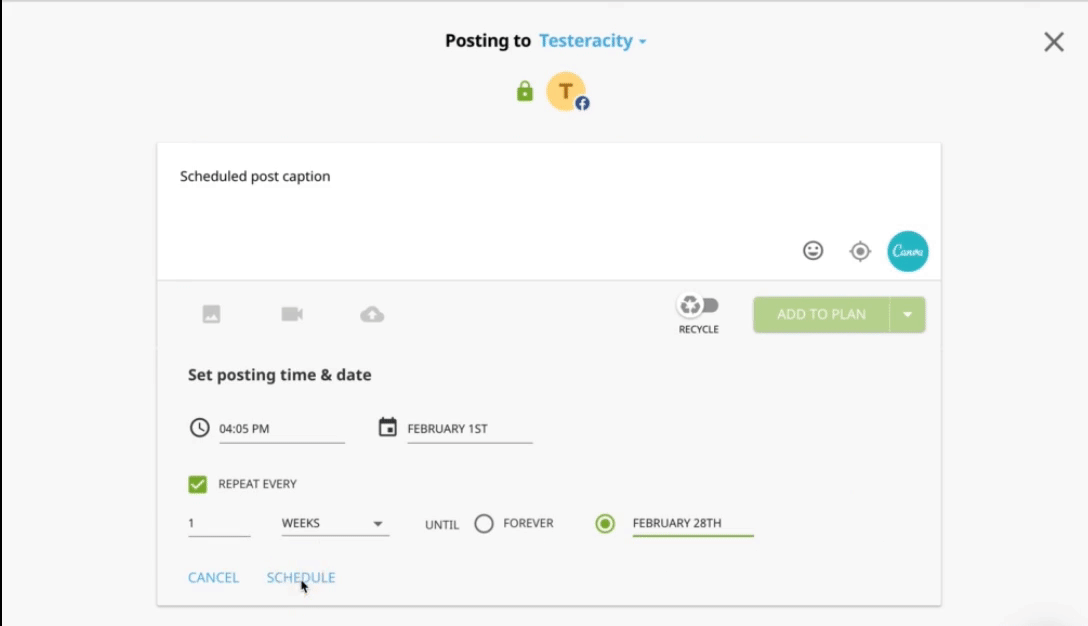Click the Testeracity profile avatar
Image resolution: width=1088 pixels, height=626 pixels.
(566, 92)
